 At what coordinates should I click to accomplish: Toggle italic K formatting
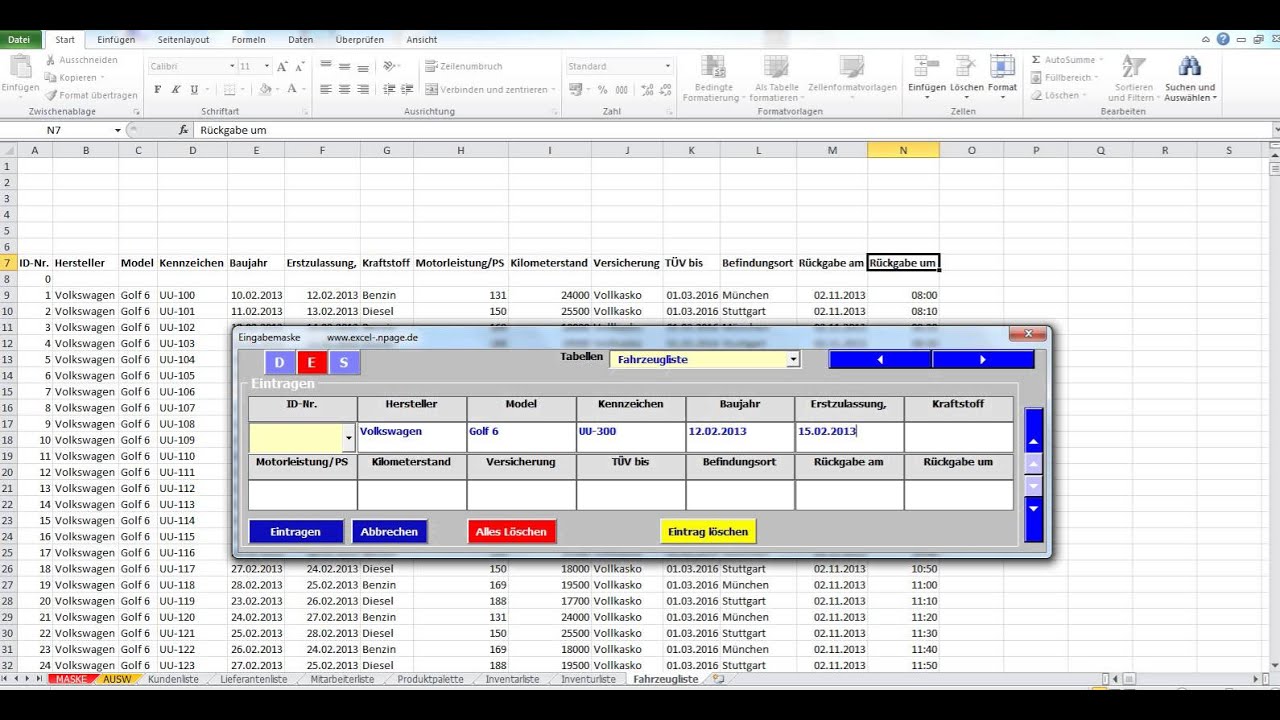point(176,89)
